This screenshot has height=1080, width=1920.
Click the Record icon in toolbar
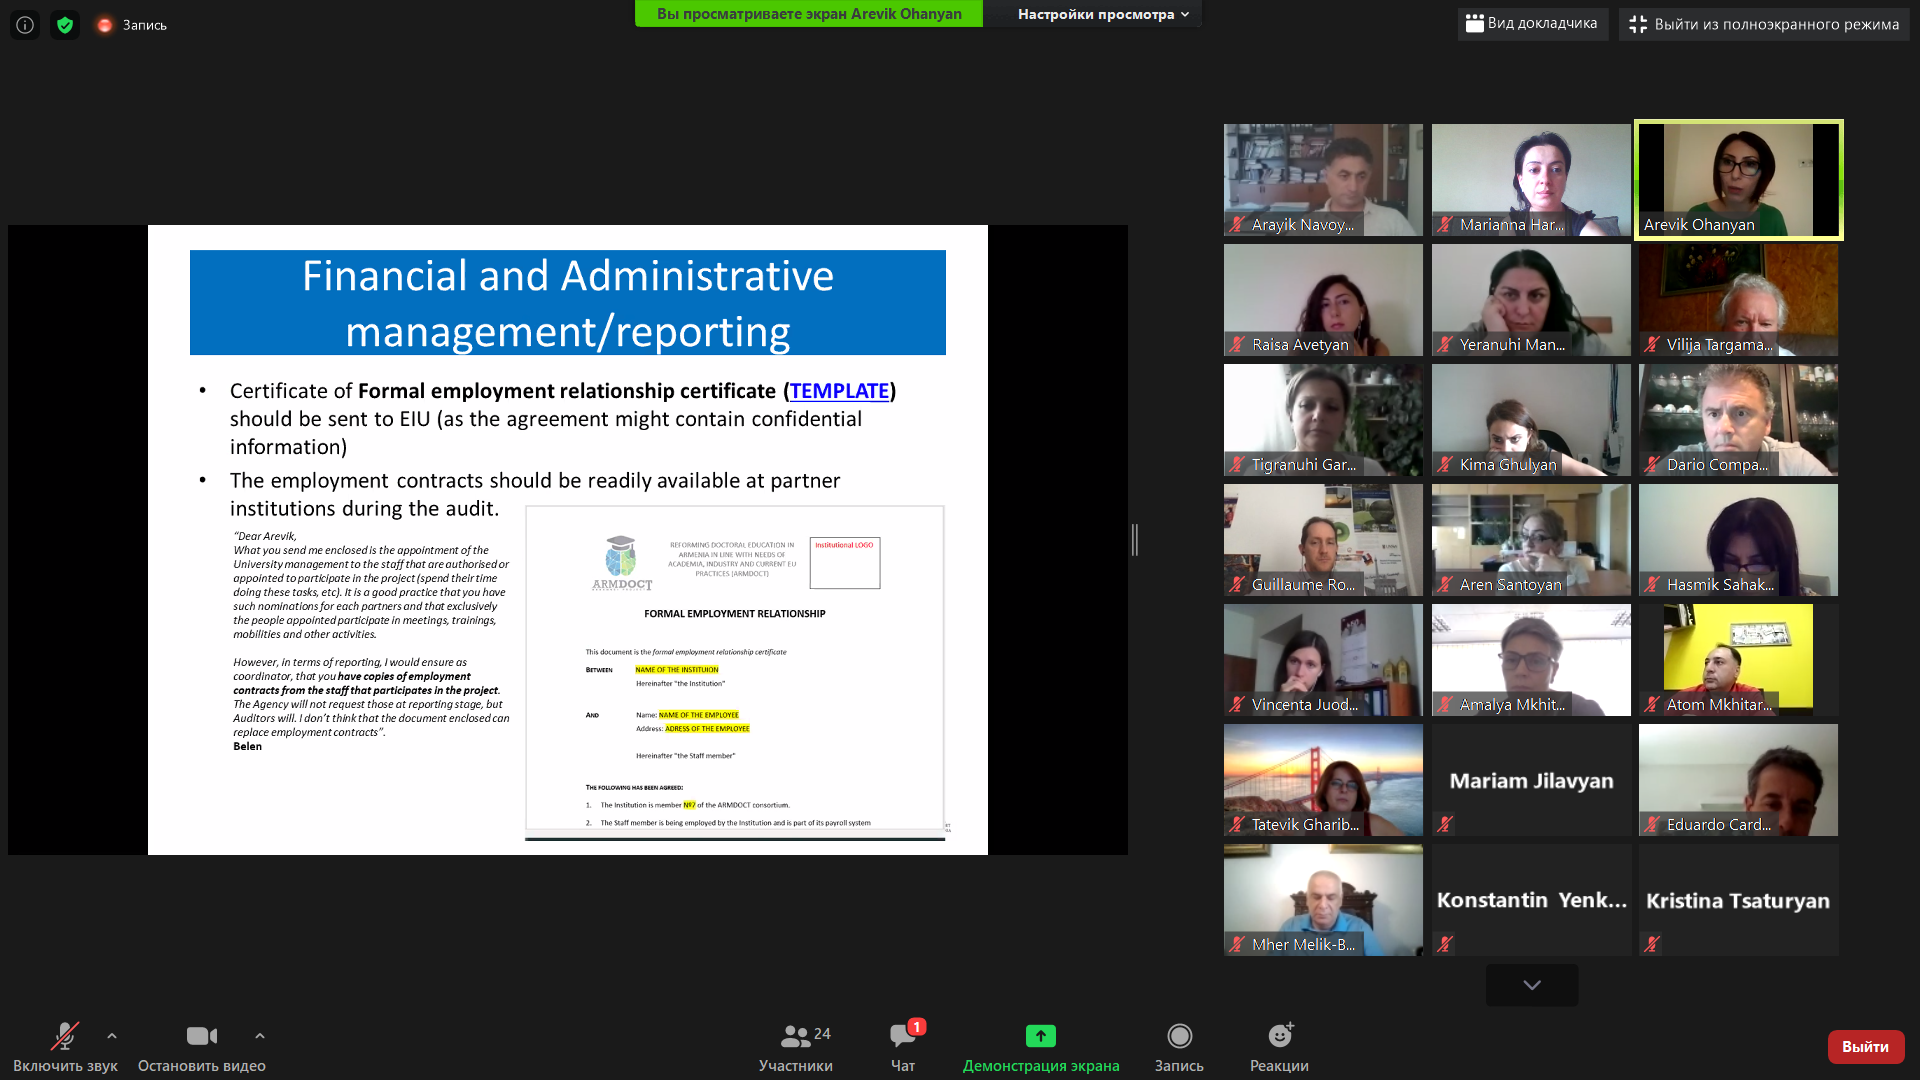1179,1036
